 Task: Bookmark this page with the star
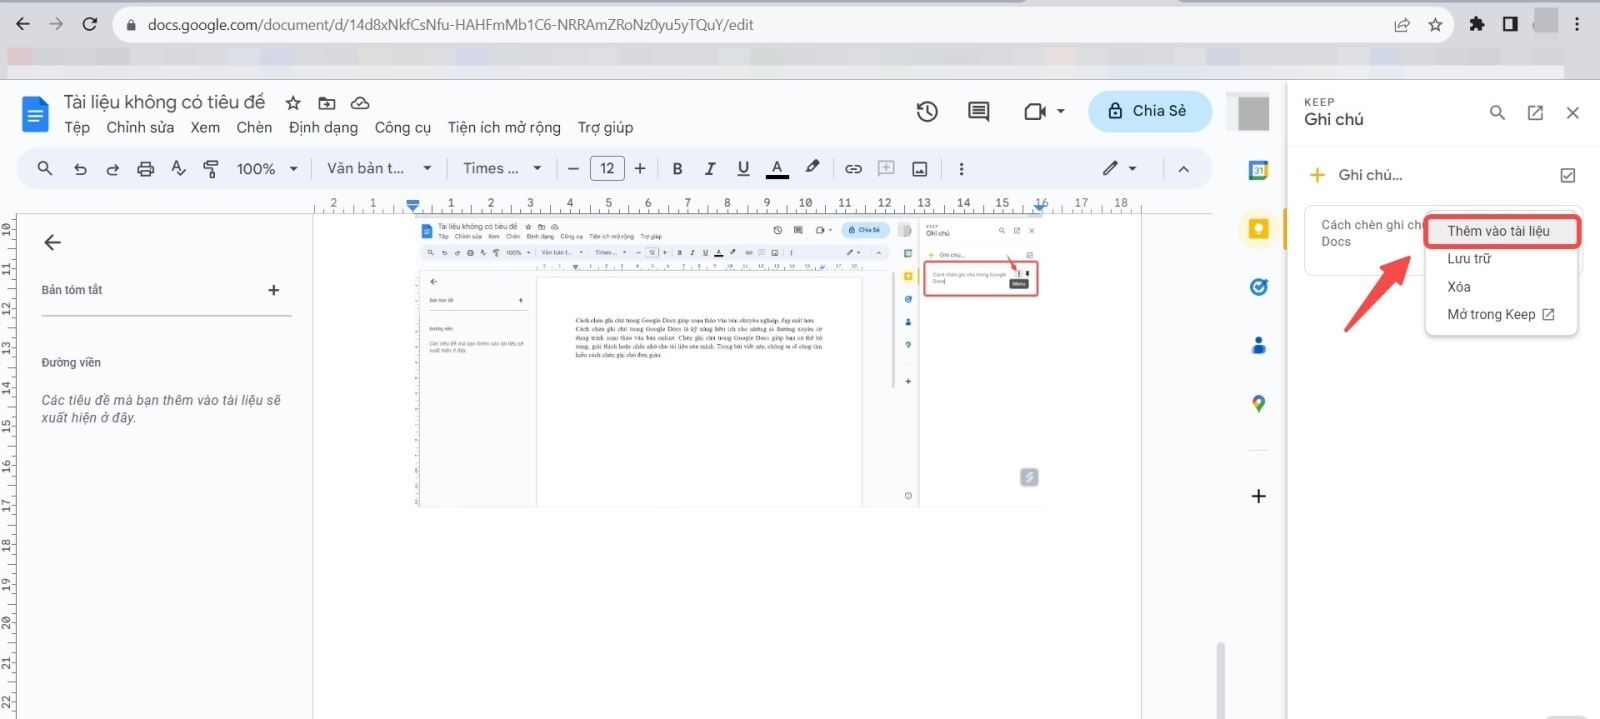[x=1436, y=25]
